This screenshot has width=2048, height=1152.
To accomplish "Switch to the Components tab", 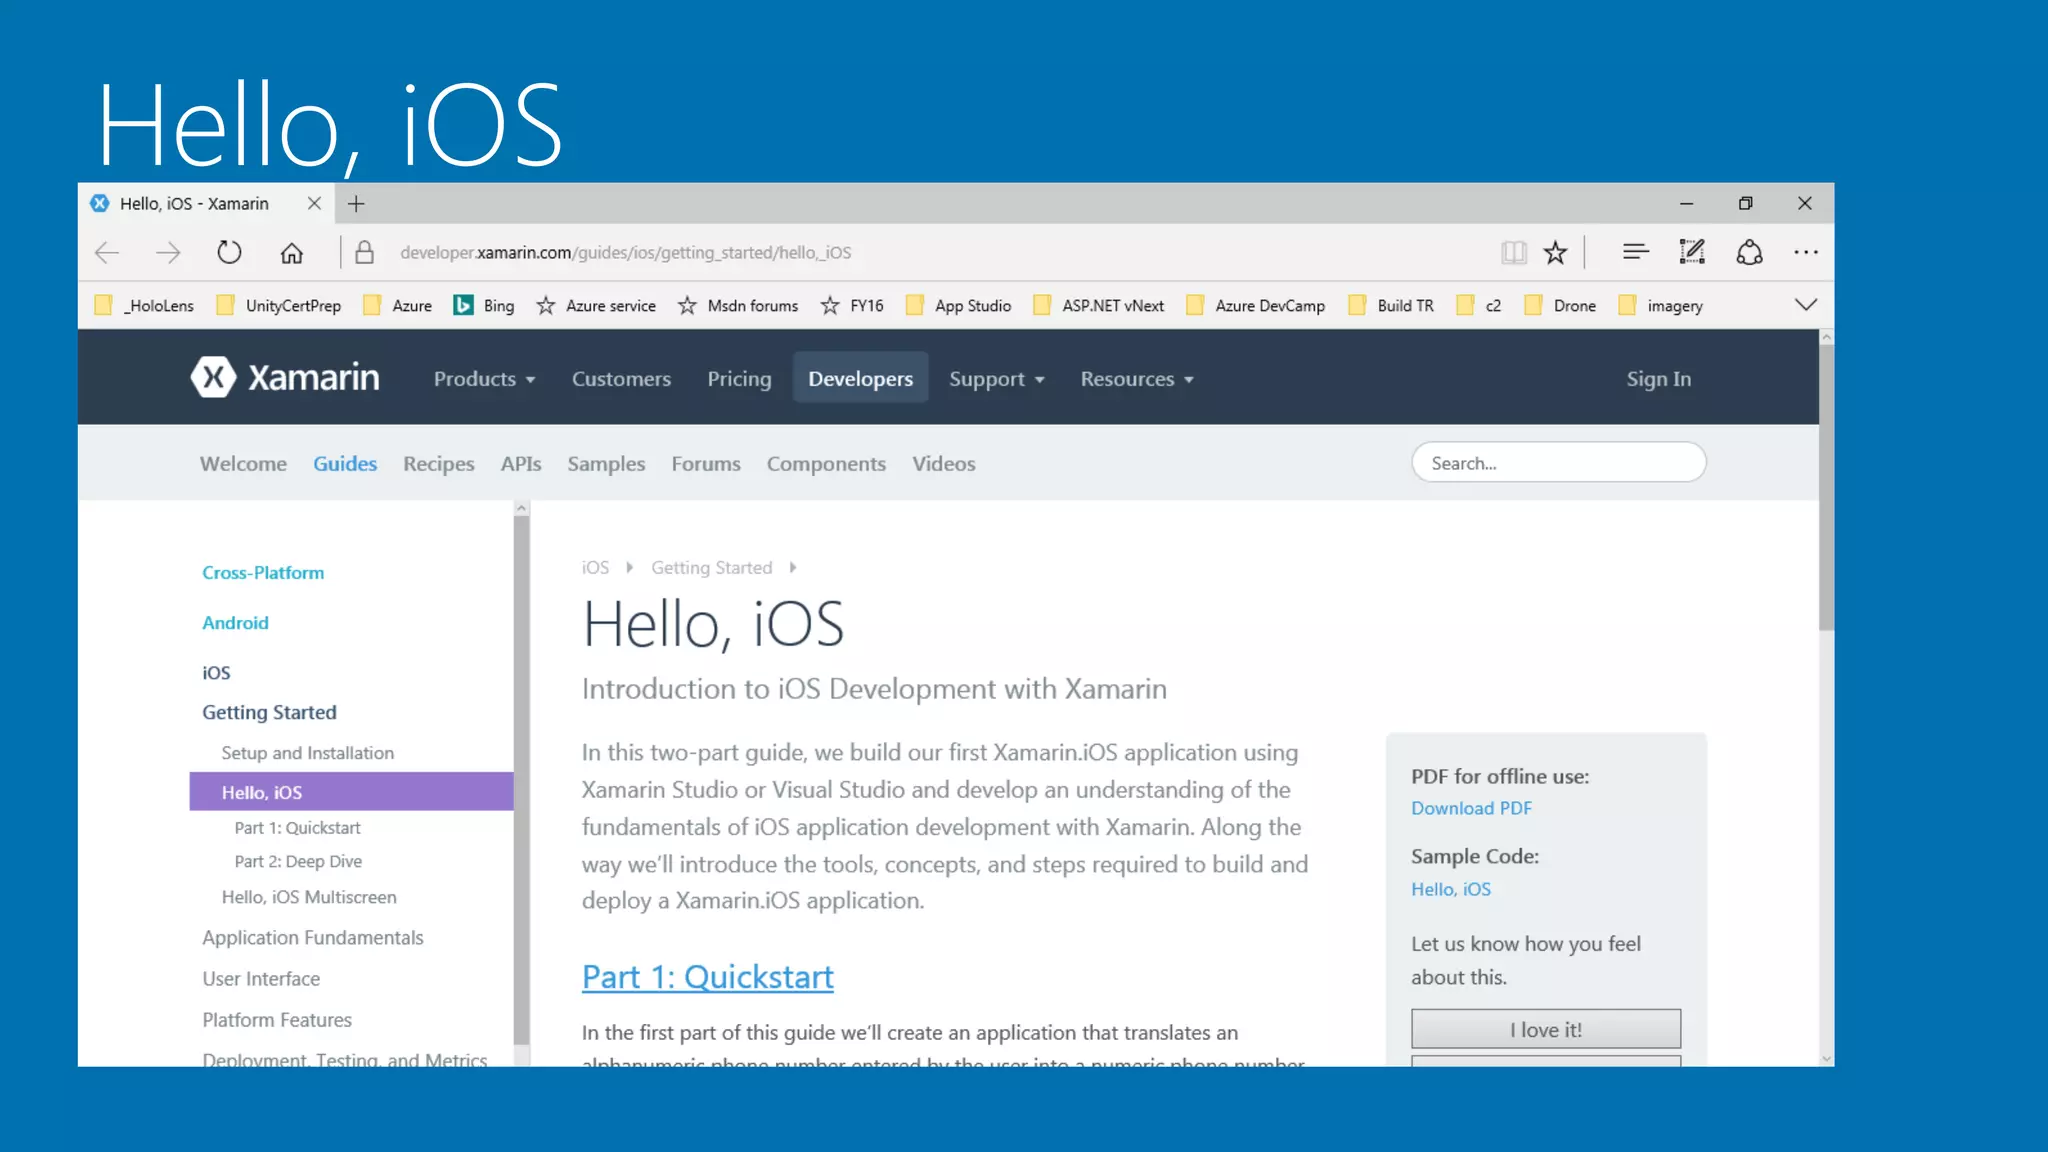I will [826, 464].
